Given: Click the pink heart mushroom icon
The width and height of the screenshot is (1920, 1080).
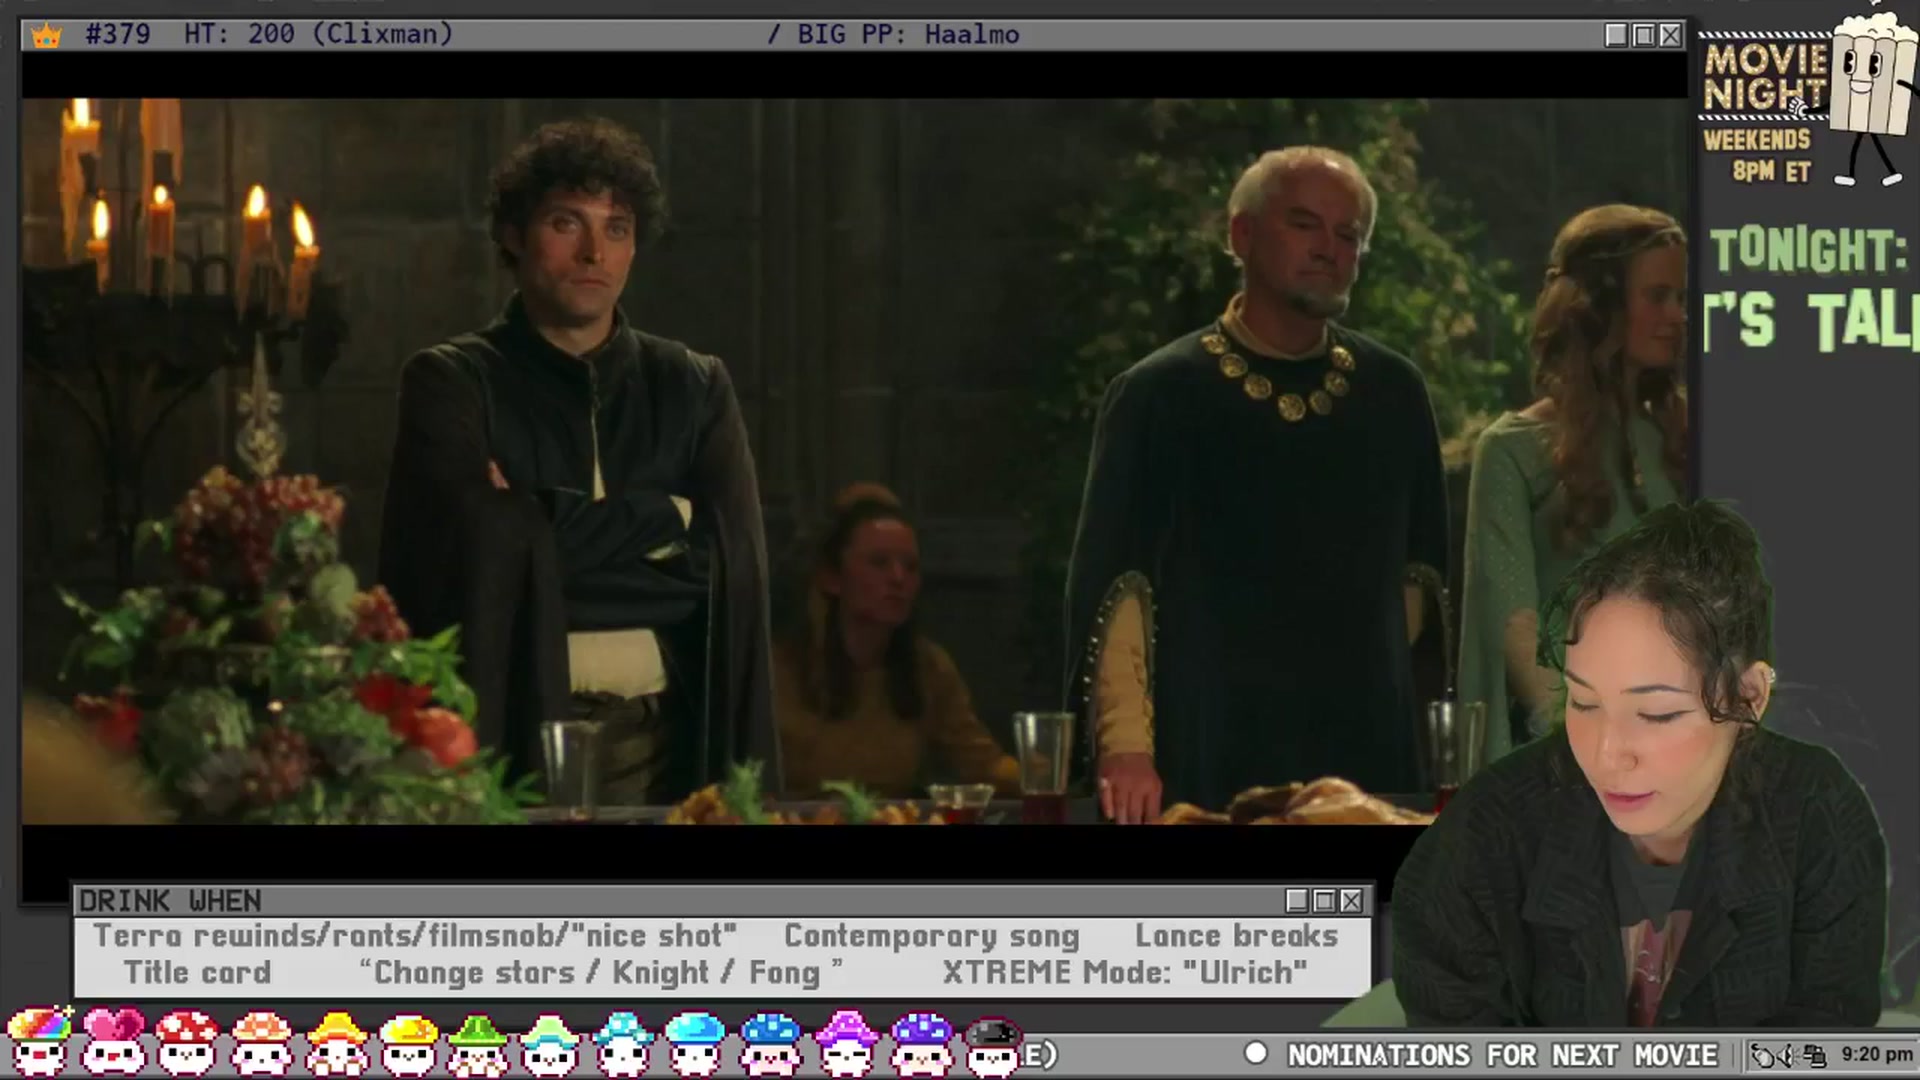Looking at the screenshot, I should (x=113, y=1043).
